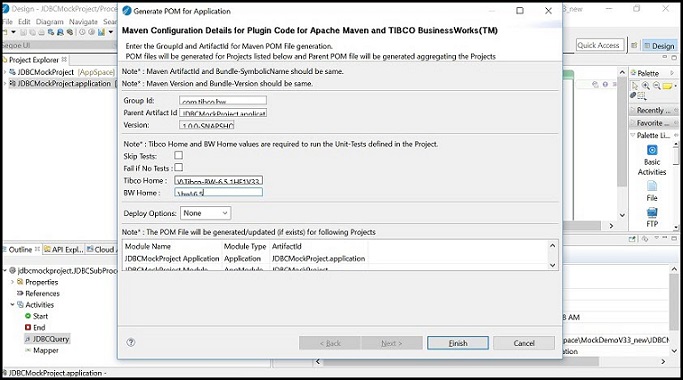This screenshot has height=380, width=683.
Task: Open the Deploy Options dropdown
Action: 206,213
